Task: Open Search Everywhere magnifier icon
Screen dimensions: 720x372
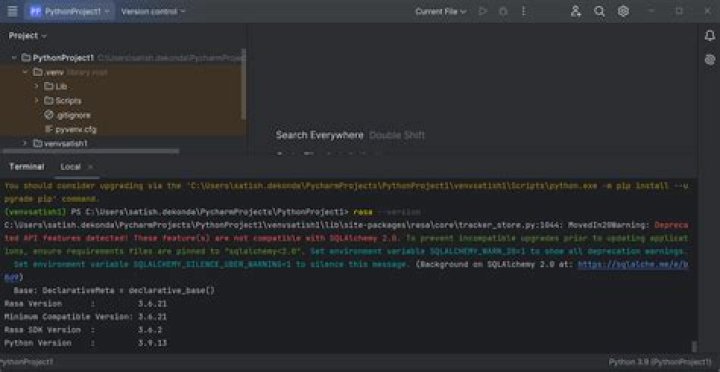Action: point(599,11)
